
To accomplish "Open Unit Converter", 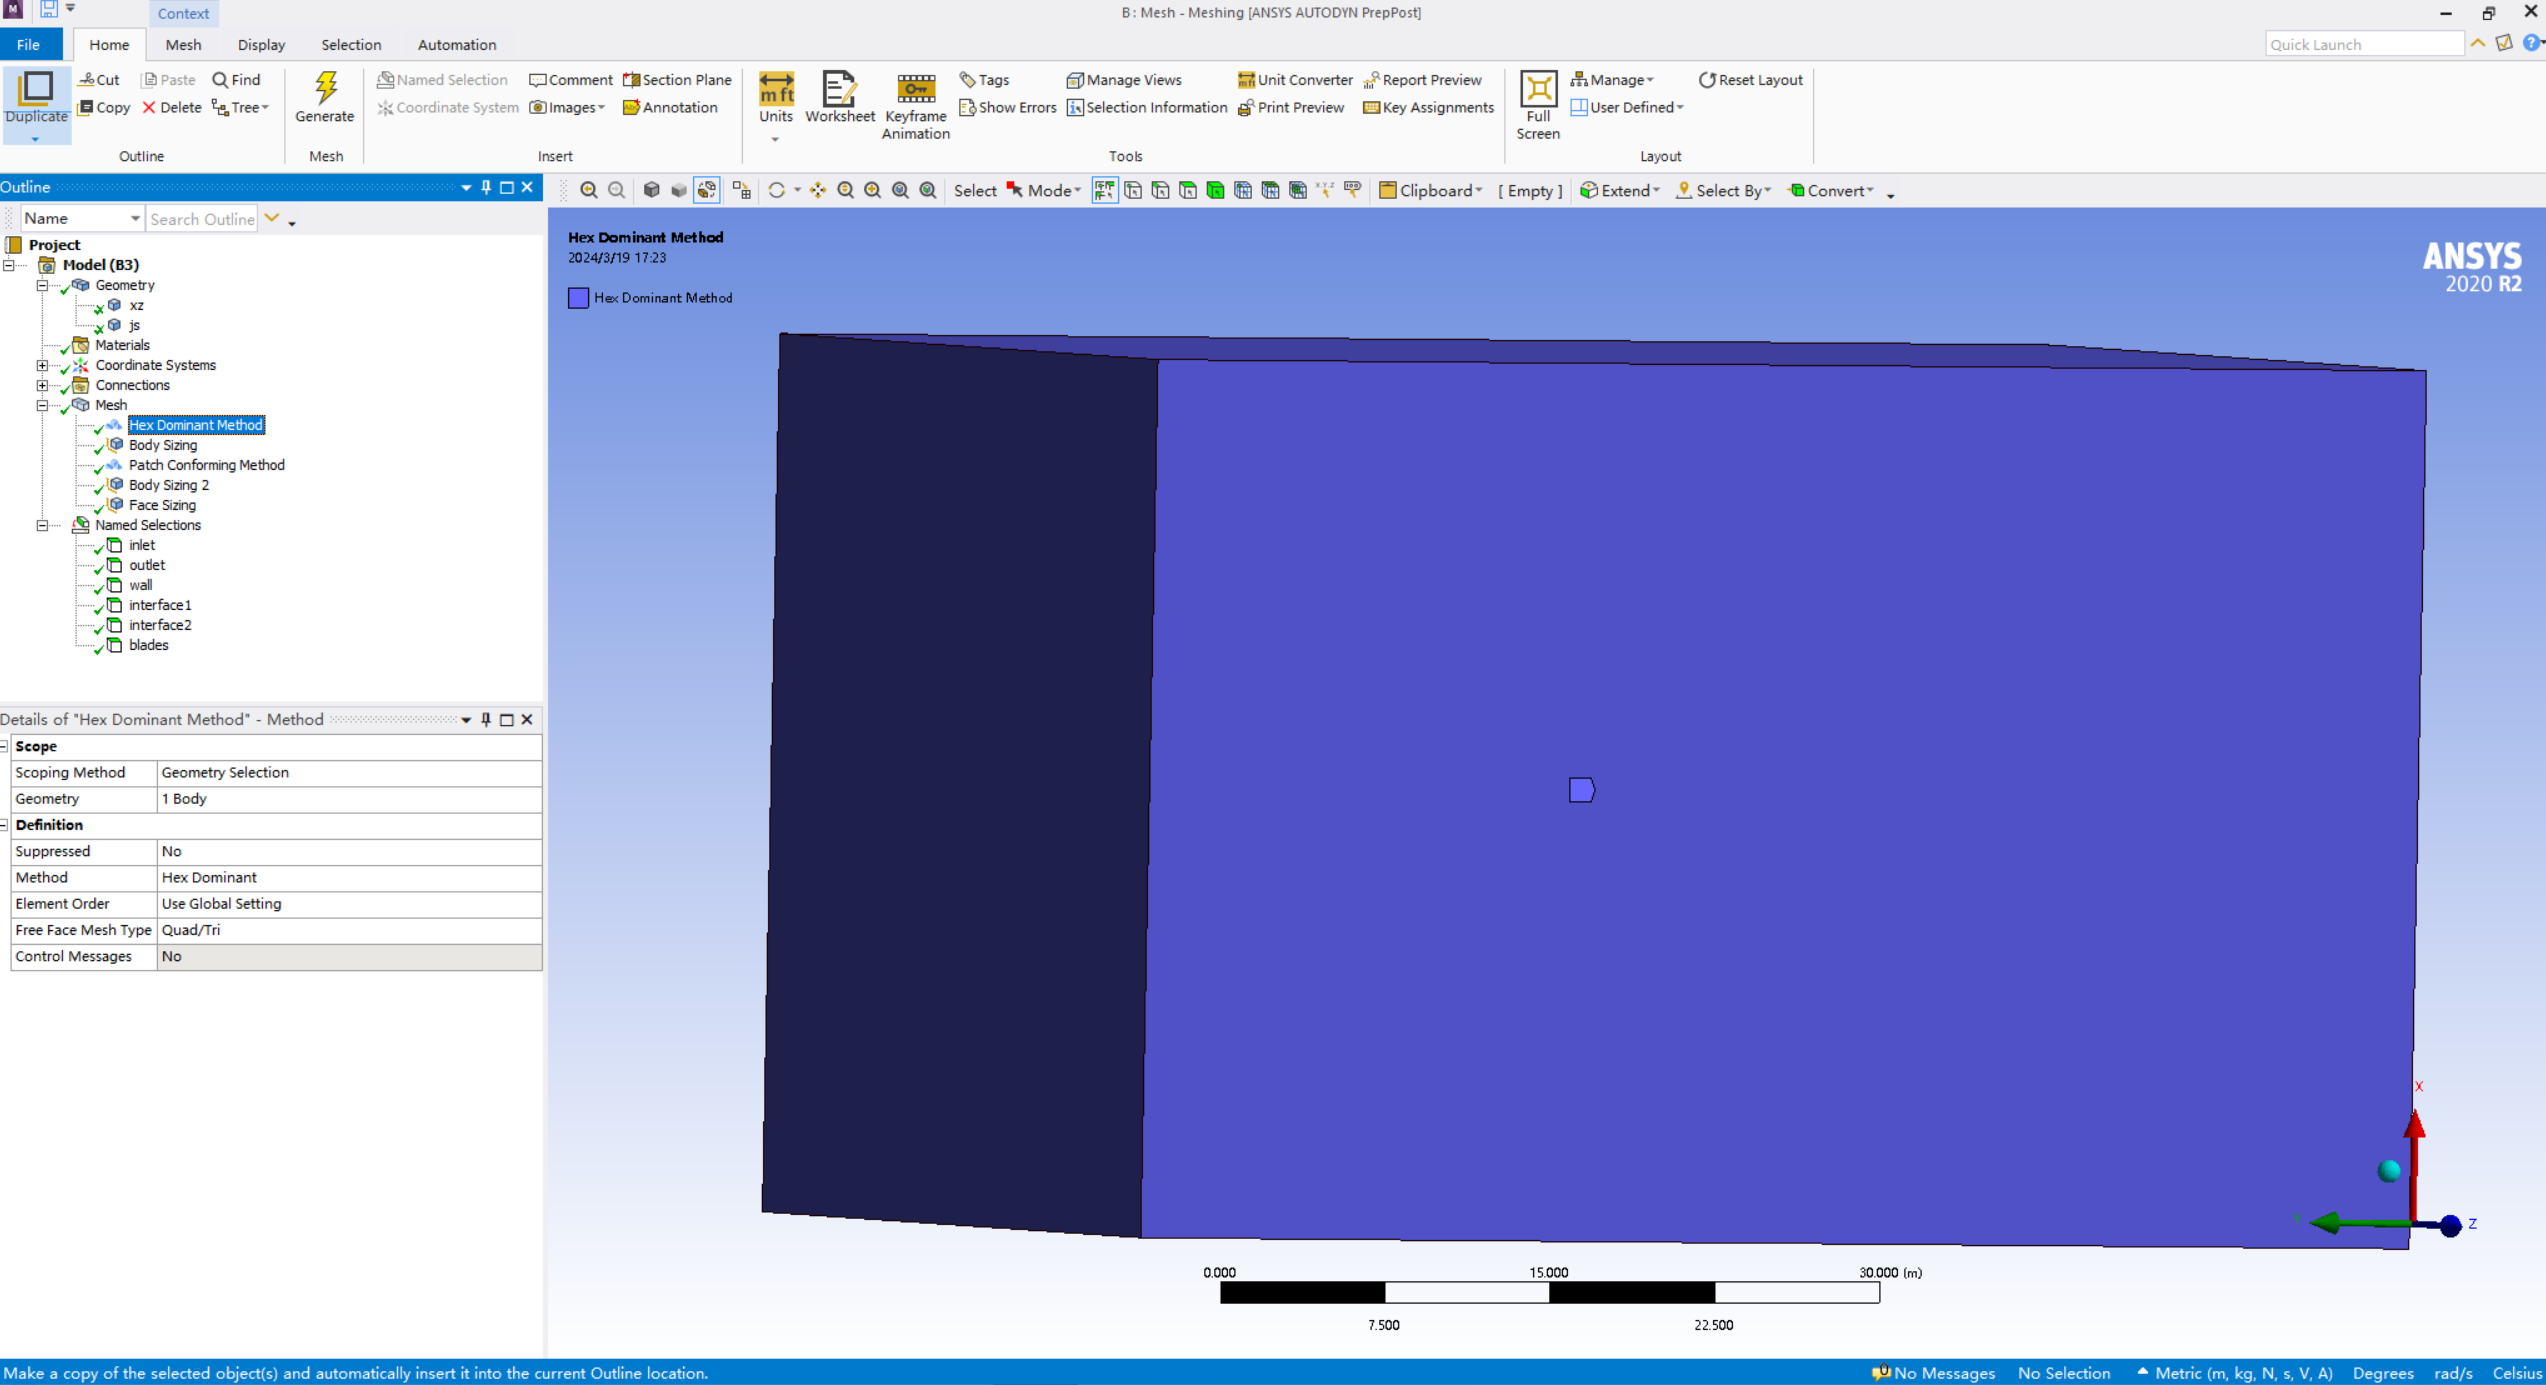I will (x=1294, y=80).
